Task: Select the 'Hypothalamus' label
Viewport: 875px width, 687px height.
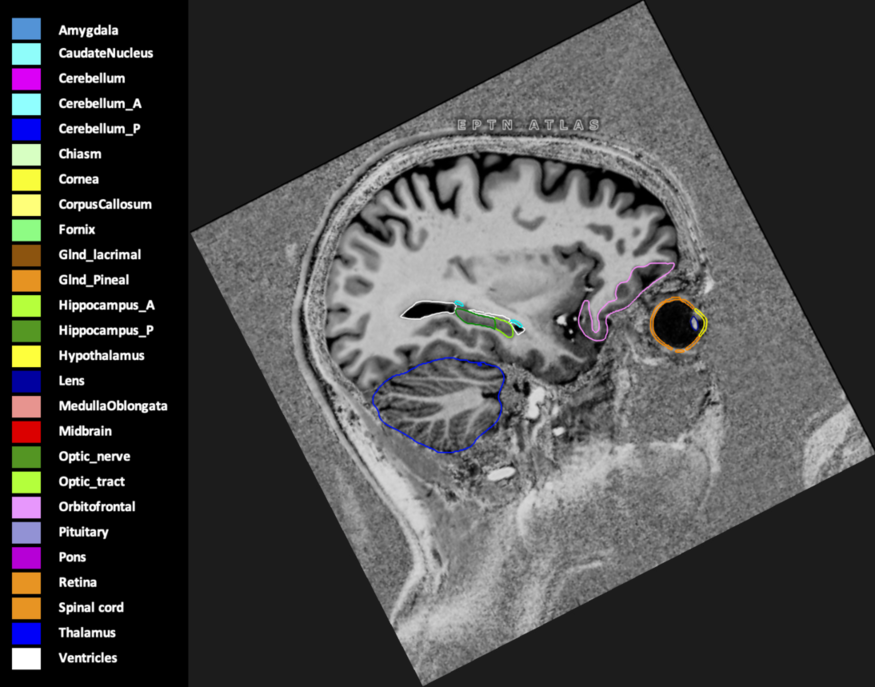Action: 102,356
